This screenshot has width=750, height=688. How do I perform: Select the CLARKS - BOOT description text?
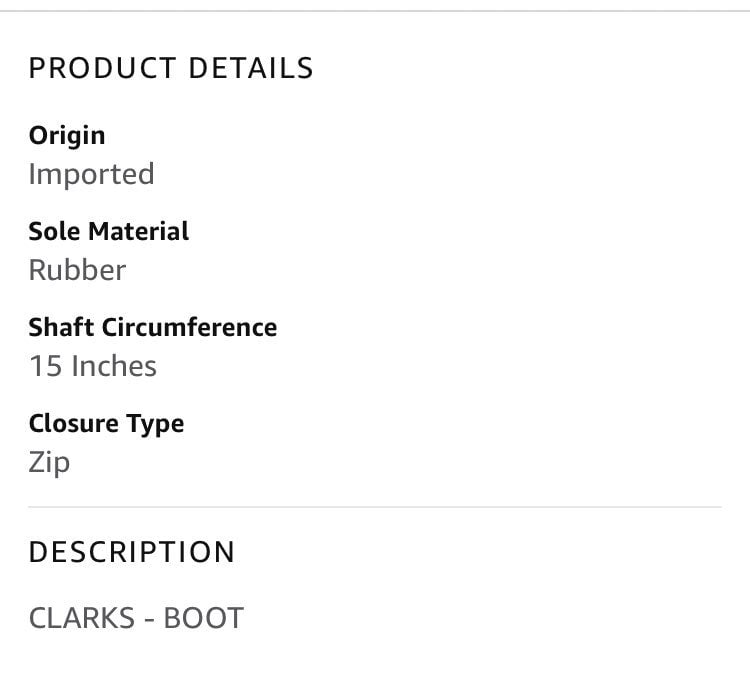[x=136, y=618]
